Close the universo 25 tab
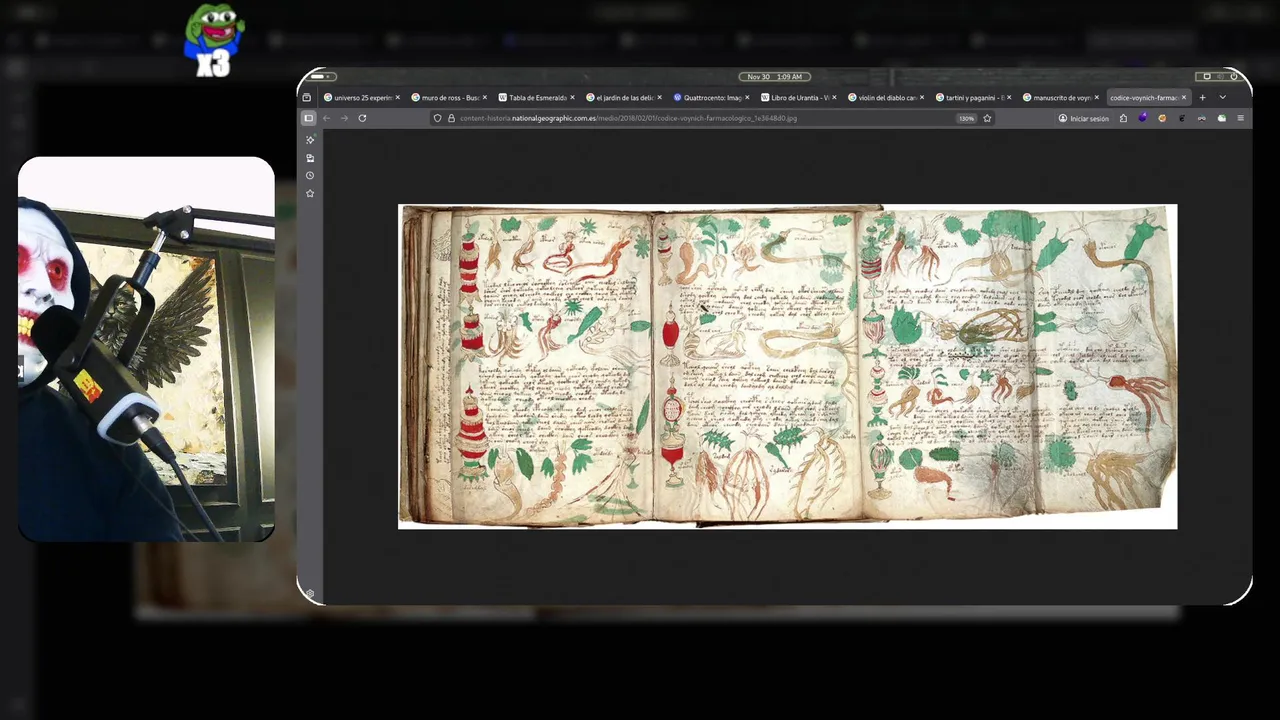The height and width of the screenshot is (720, 1280). pyautogui.click(x=397, y=98)
